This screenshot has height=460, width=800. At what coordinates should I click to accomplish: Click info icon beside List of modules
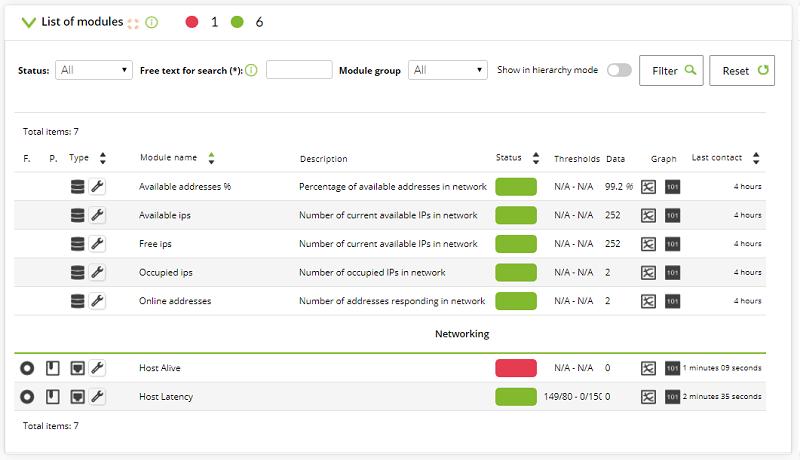click(152, 22)
